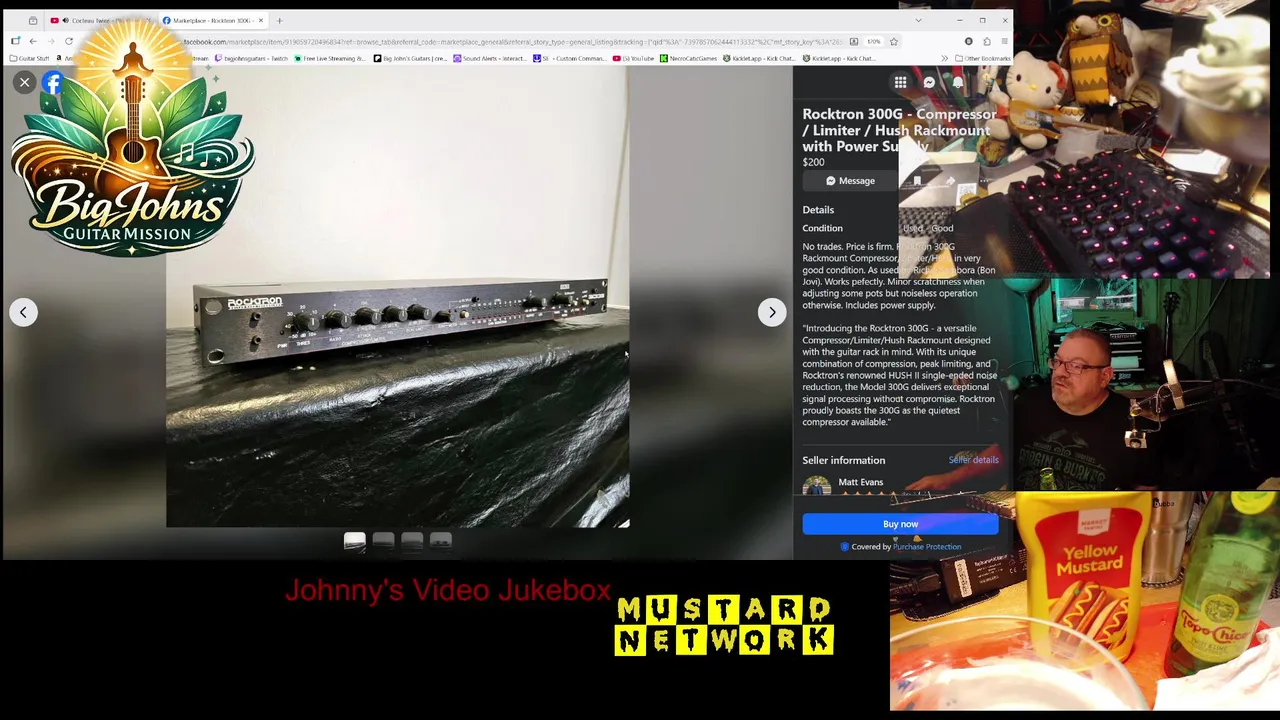Open the Custom Commands bookmark

coord(570,59)
